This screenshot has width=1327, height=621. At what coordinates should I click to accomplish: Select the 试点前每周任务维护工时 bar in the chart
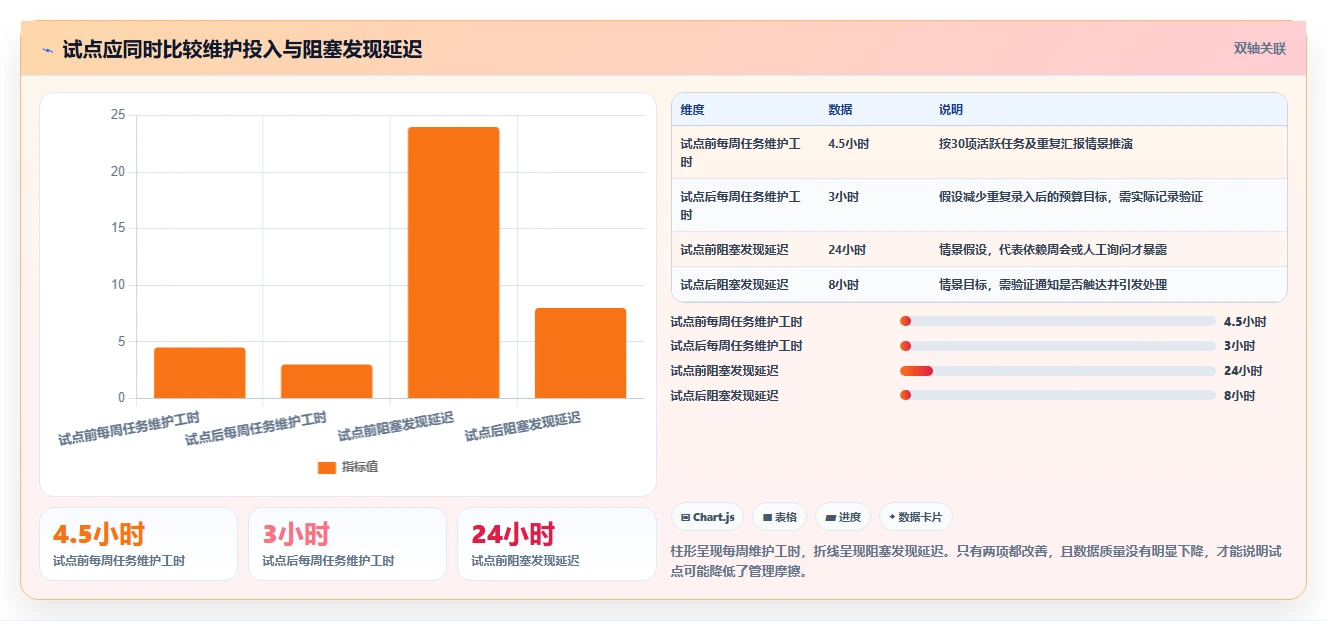point(200,373)
